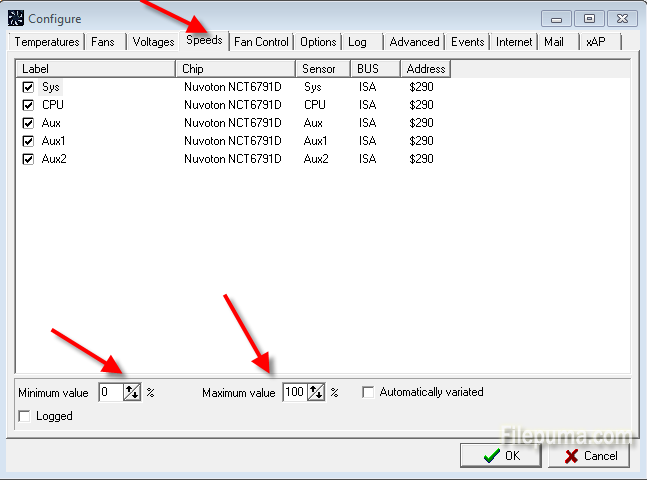The image size is (647, 480).
Task: Sort by the BUS column header
Action: [x=375, y=69]
